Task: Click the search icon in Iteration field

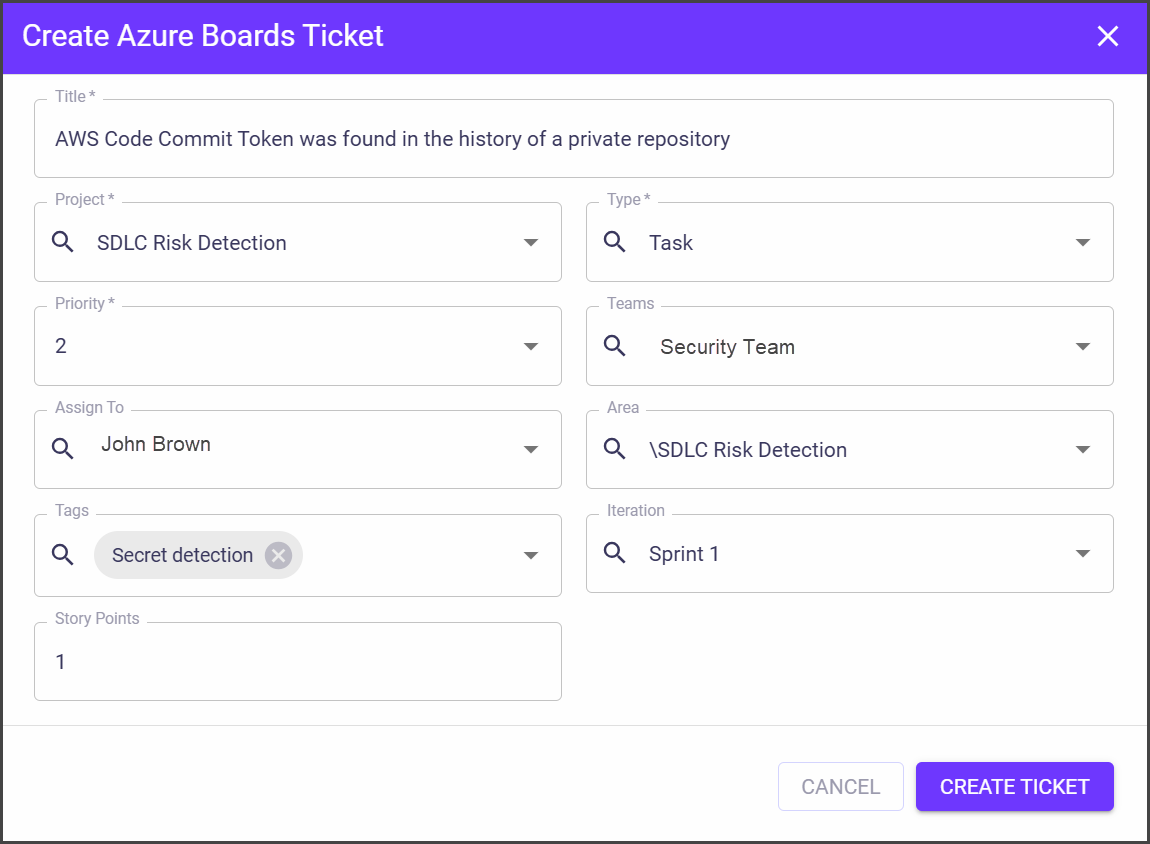Action: tap(615, 553)
